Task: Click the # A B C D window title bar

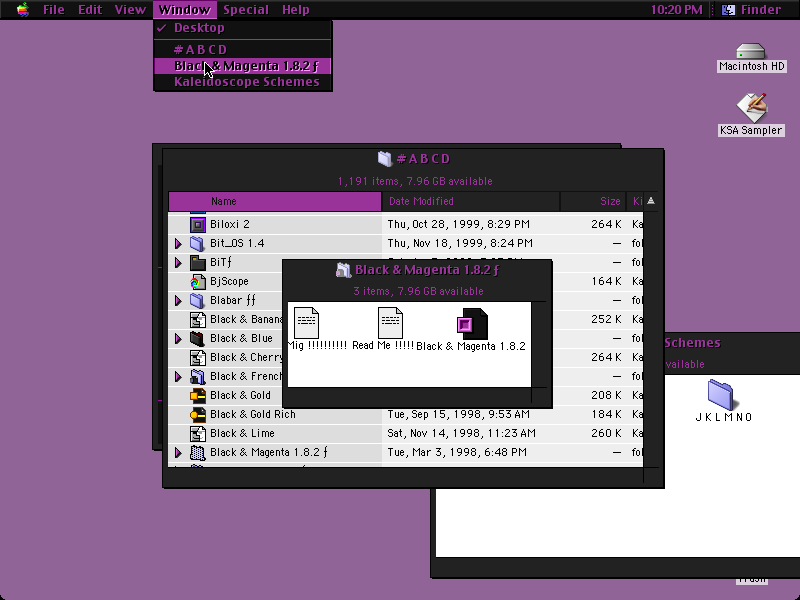Action: coord(413,159)
